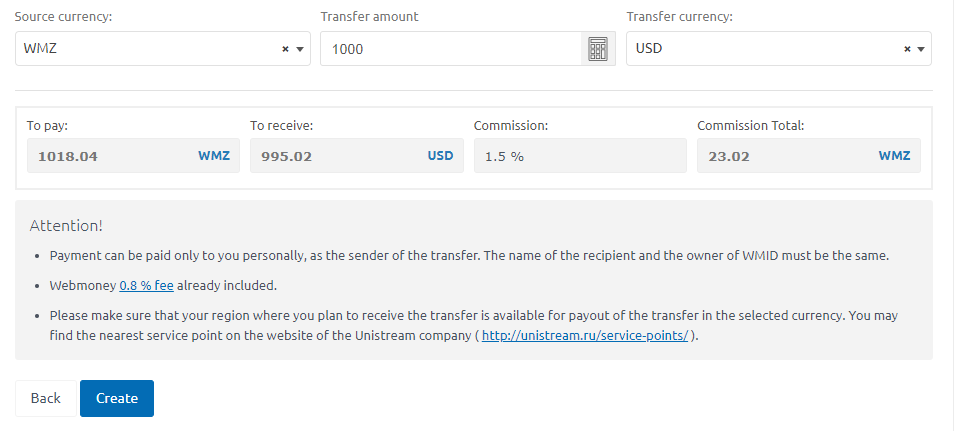Viewport: 954px width, 431px height.
Task: Click the USD label in To receive
Action: pyautogui.click(x=440, y=156)
